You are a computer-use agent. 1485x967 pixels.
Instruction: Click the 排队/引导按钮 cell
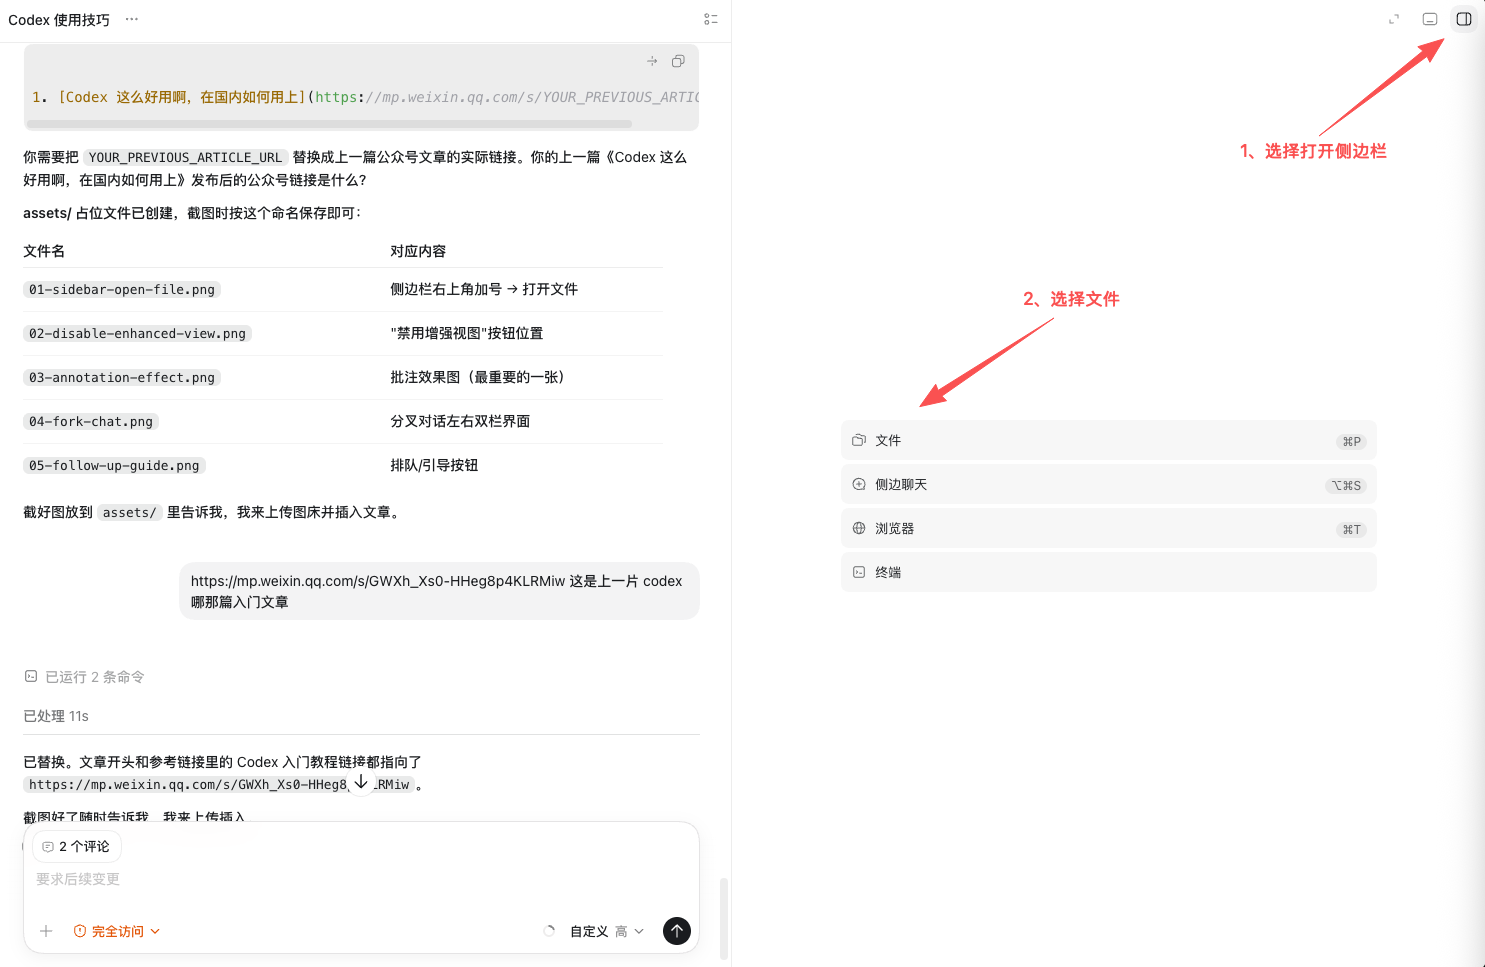pyautogui.click(x=434, y=465)
